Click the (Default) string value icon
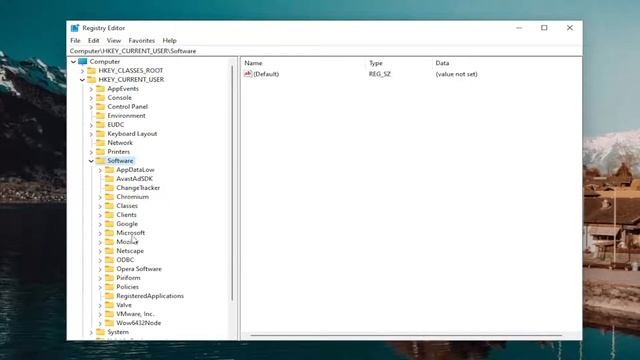 248,74
